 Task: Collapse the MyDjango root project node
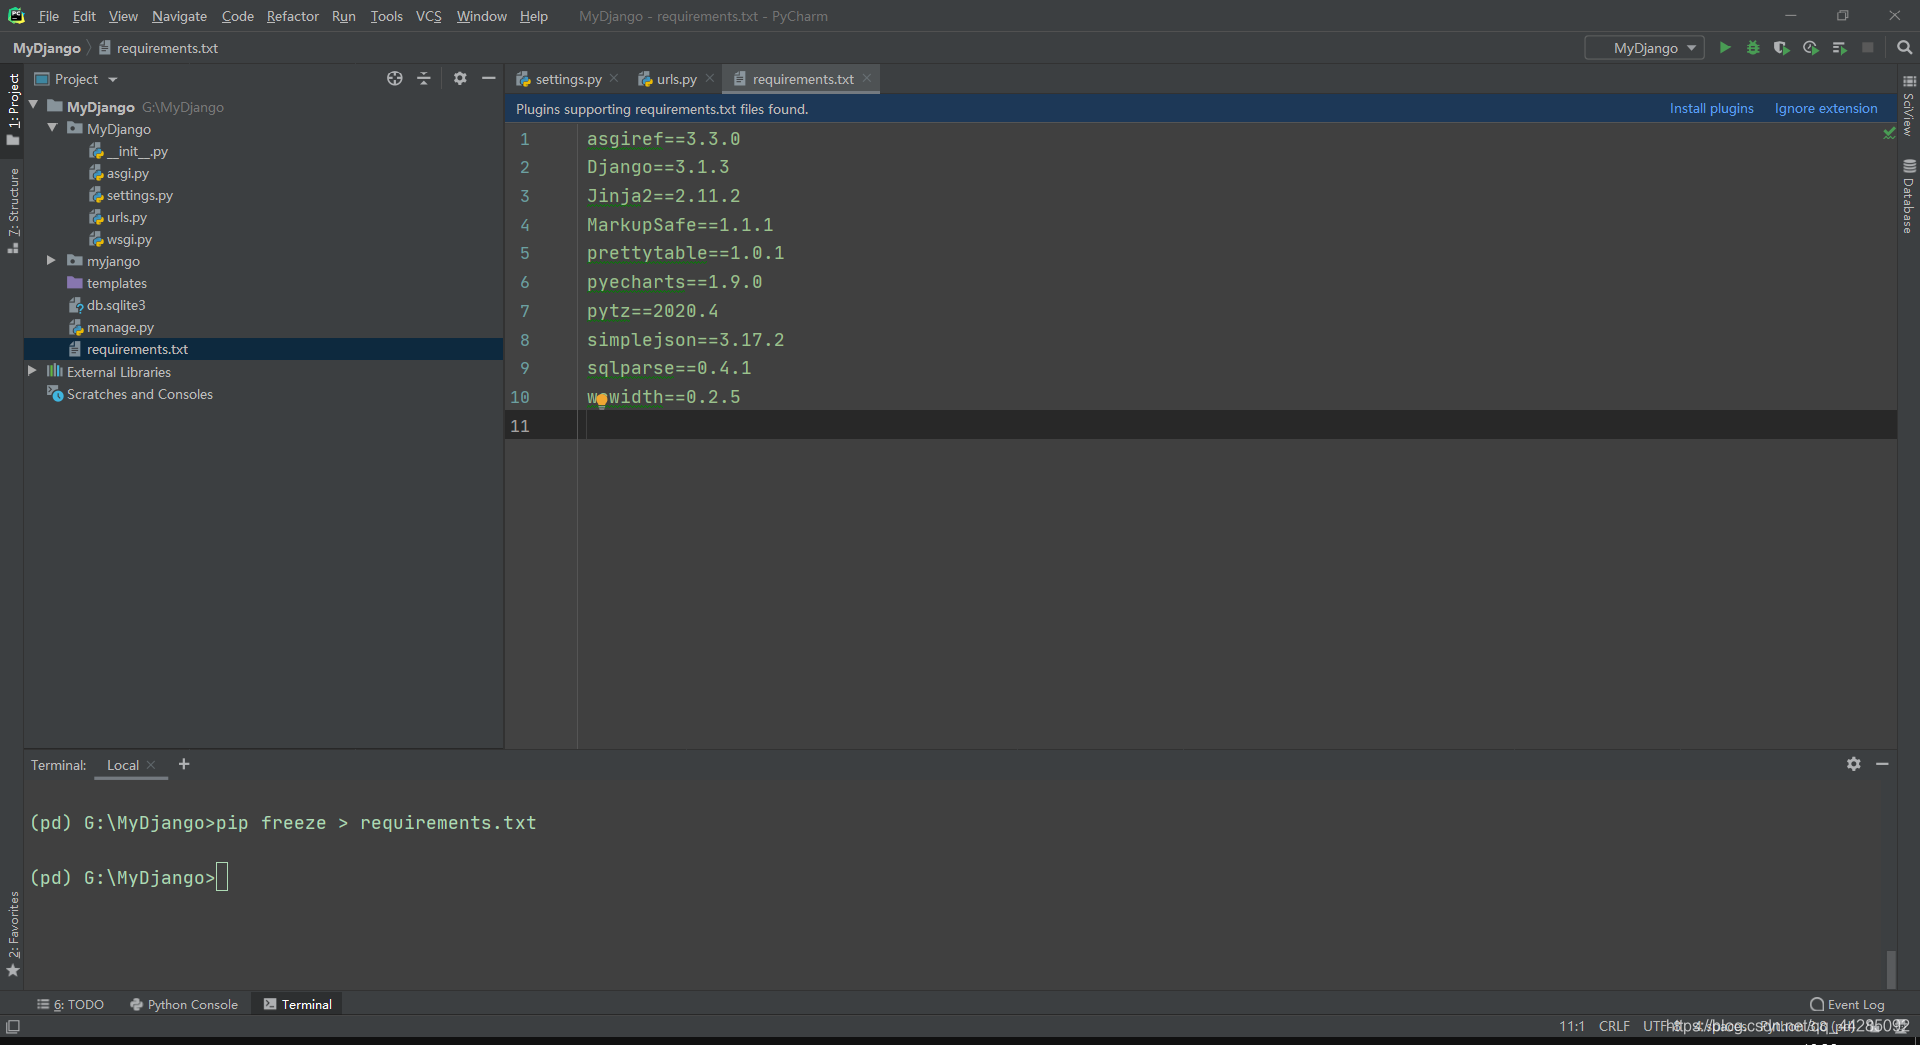coord(33,105)
